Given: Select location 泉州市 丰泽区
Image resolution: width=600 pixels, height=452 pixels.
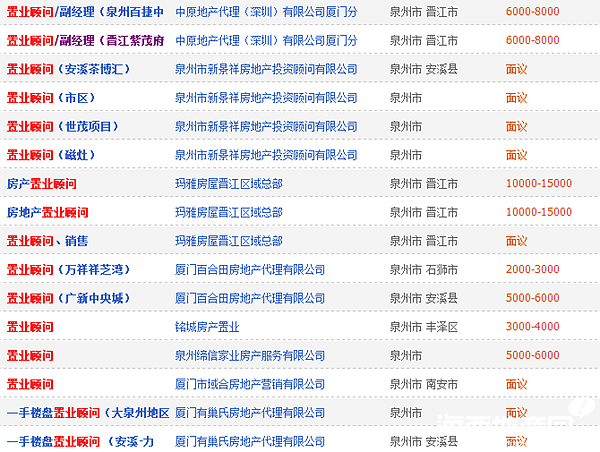Looking at the screenshot, I should coord(424,327).
